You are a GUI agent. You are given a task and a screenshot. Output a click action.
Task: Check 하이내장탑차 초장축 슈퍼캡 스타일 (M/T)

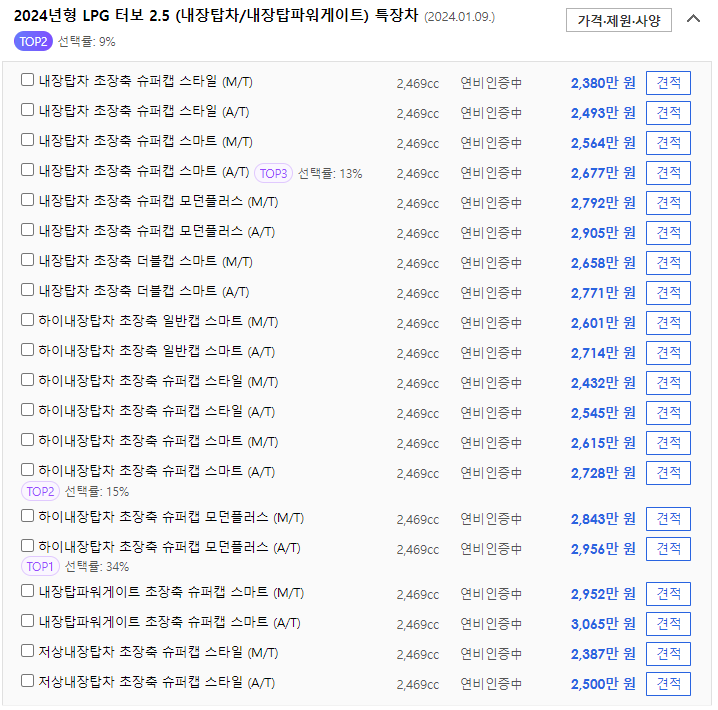pyautogui.click(x=27, y=379)
